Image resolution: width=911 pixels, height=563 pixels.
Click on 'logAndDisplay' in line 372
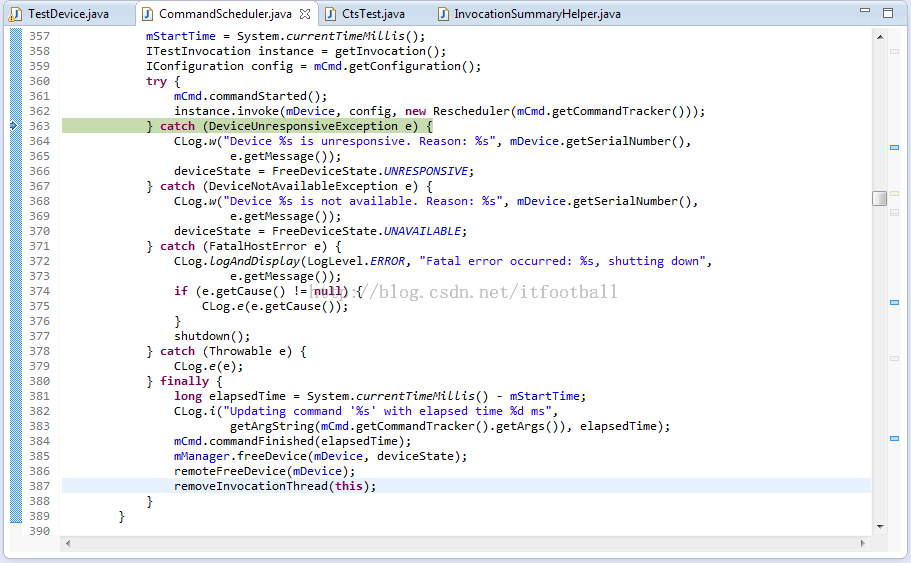pyautogui.click(x=254, y=261)
